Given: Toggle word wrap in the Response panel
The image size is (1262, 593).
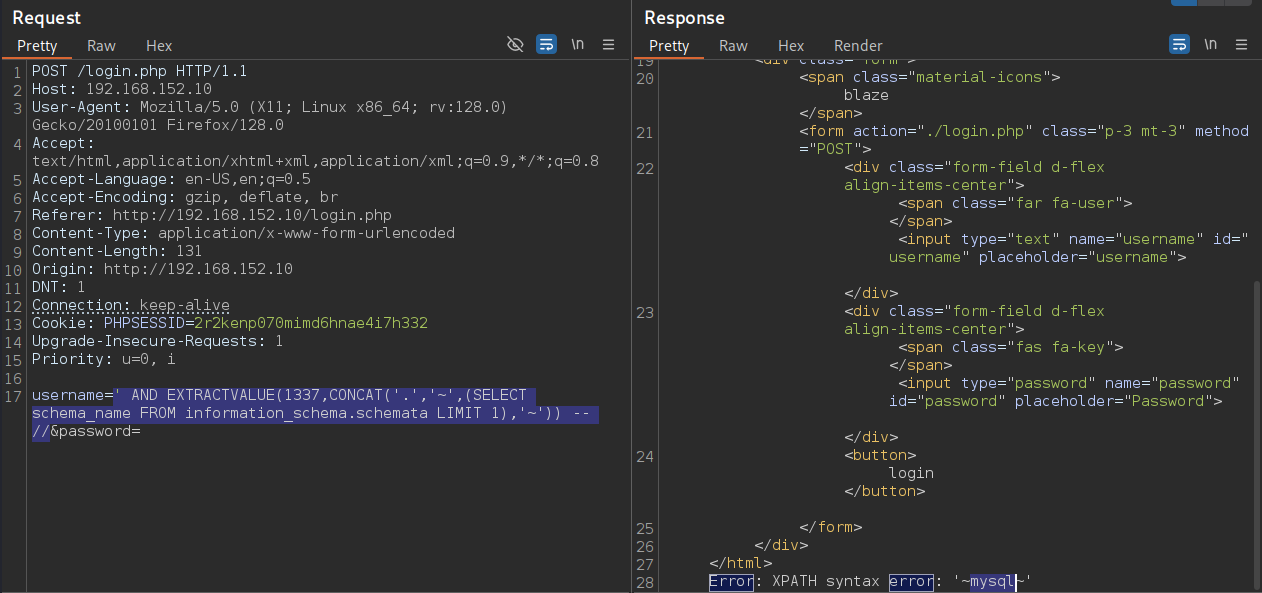Looking at the screenshot, I should pyautogui.click(x=1179, y=45).
